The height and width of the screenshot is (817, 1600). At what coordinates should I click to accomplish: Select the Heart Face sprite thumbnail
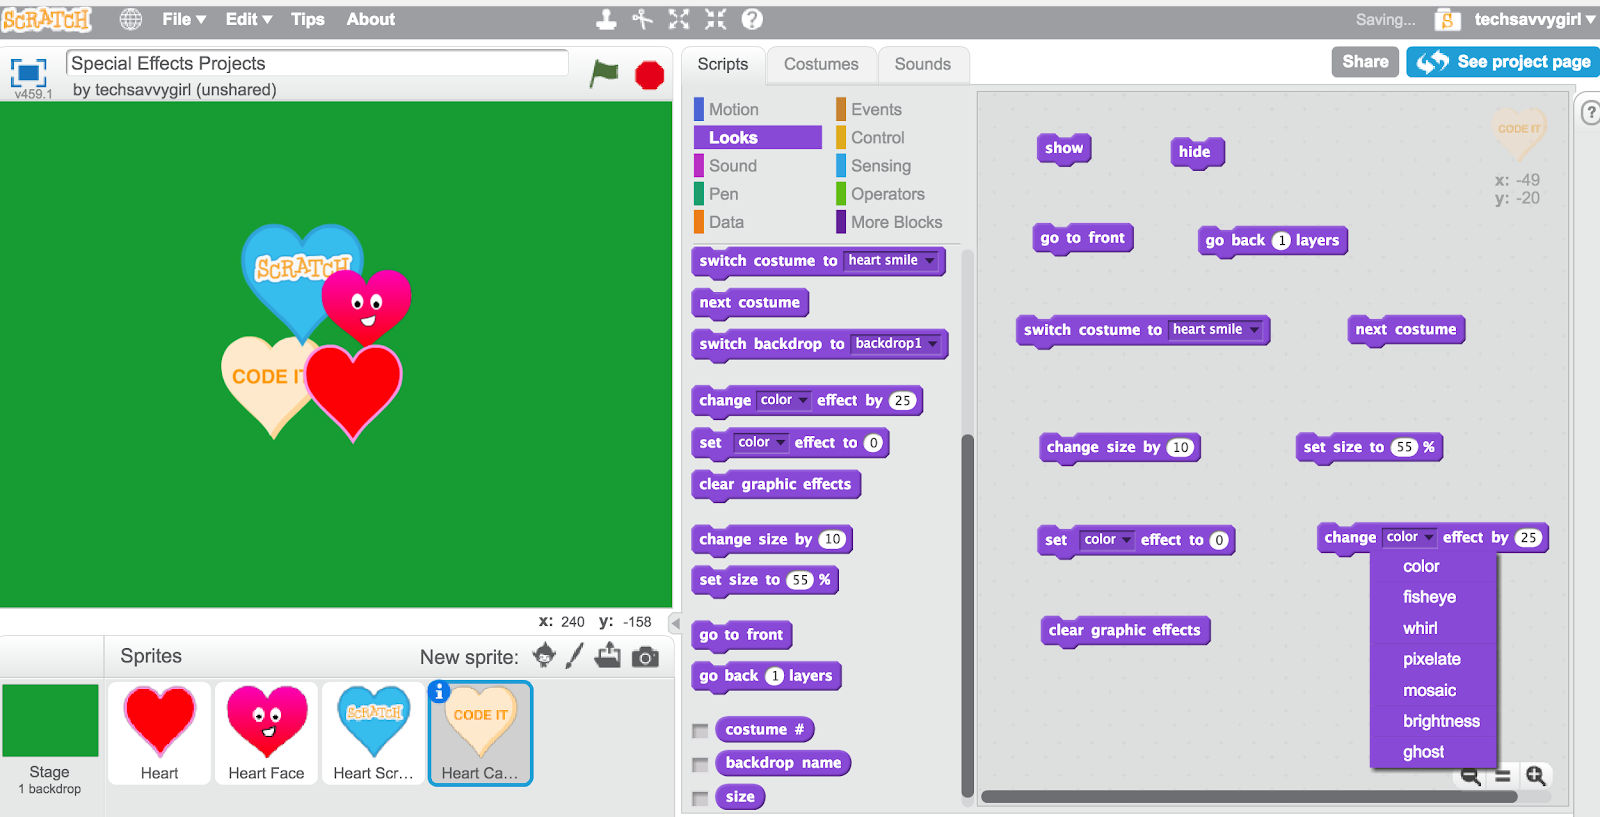[266, 734]
